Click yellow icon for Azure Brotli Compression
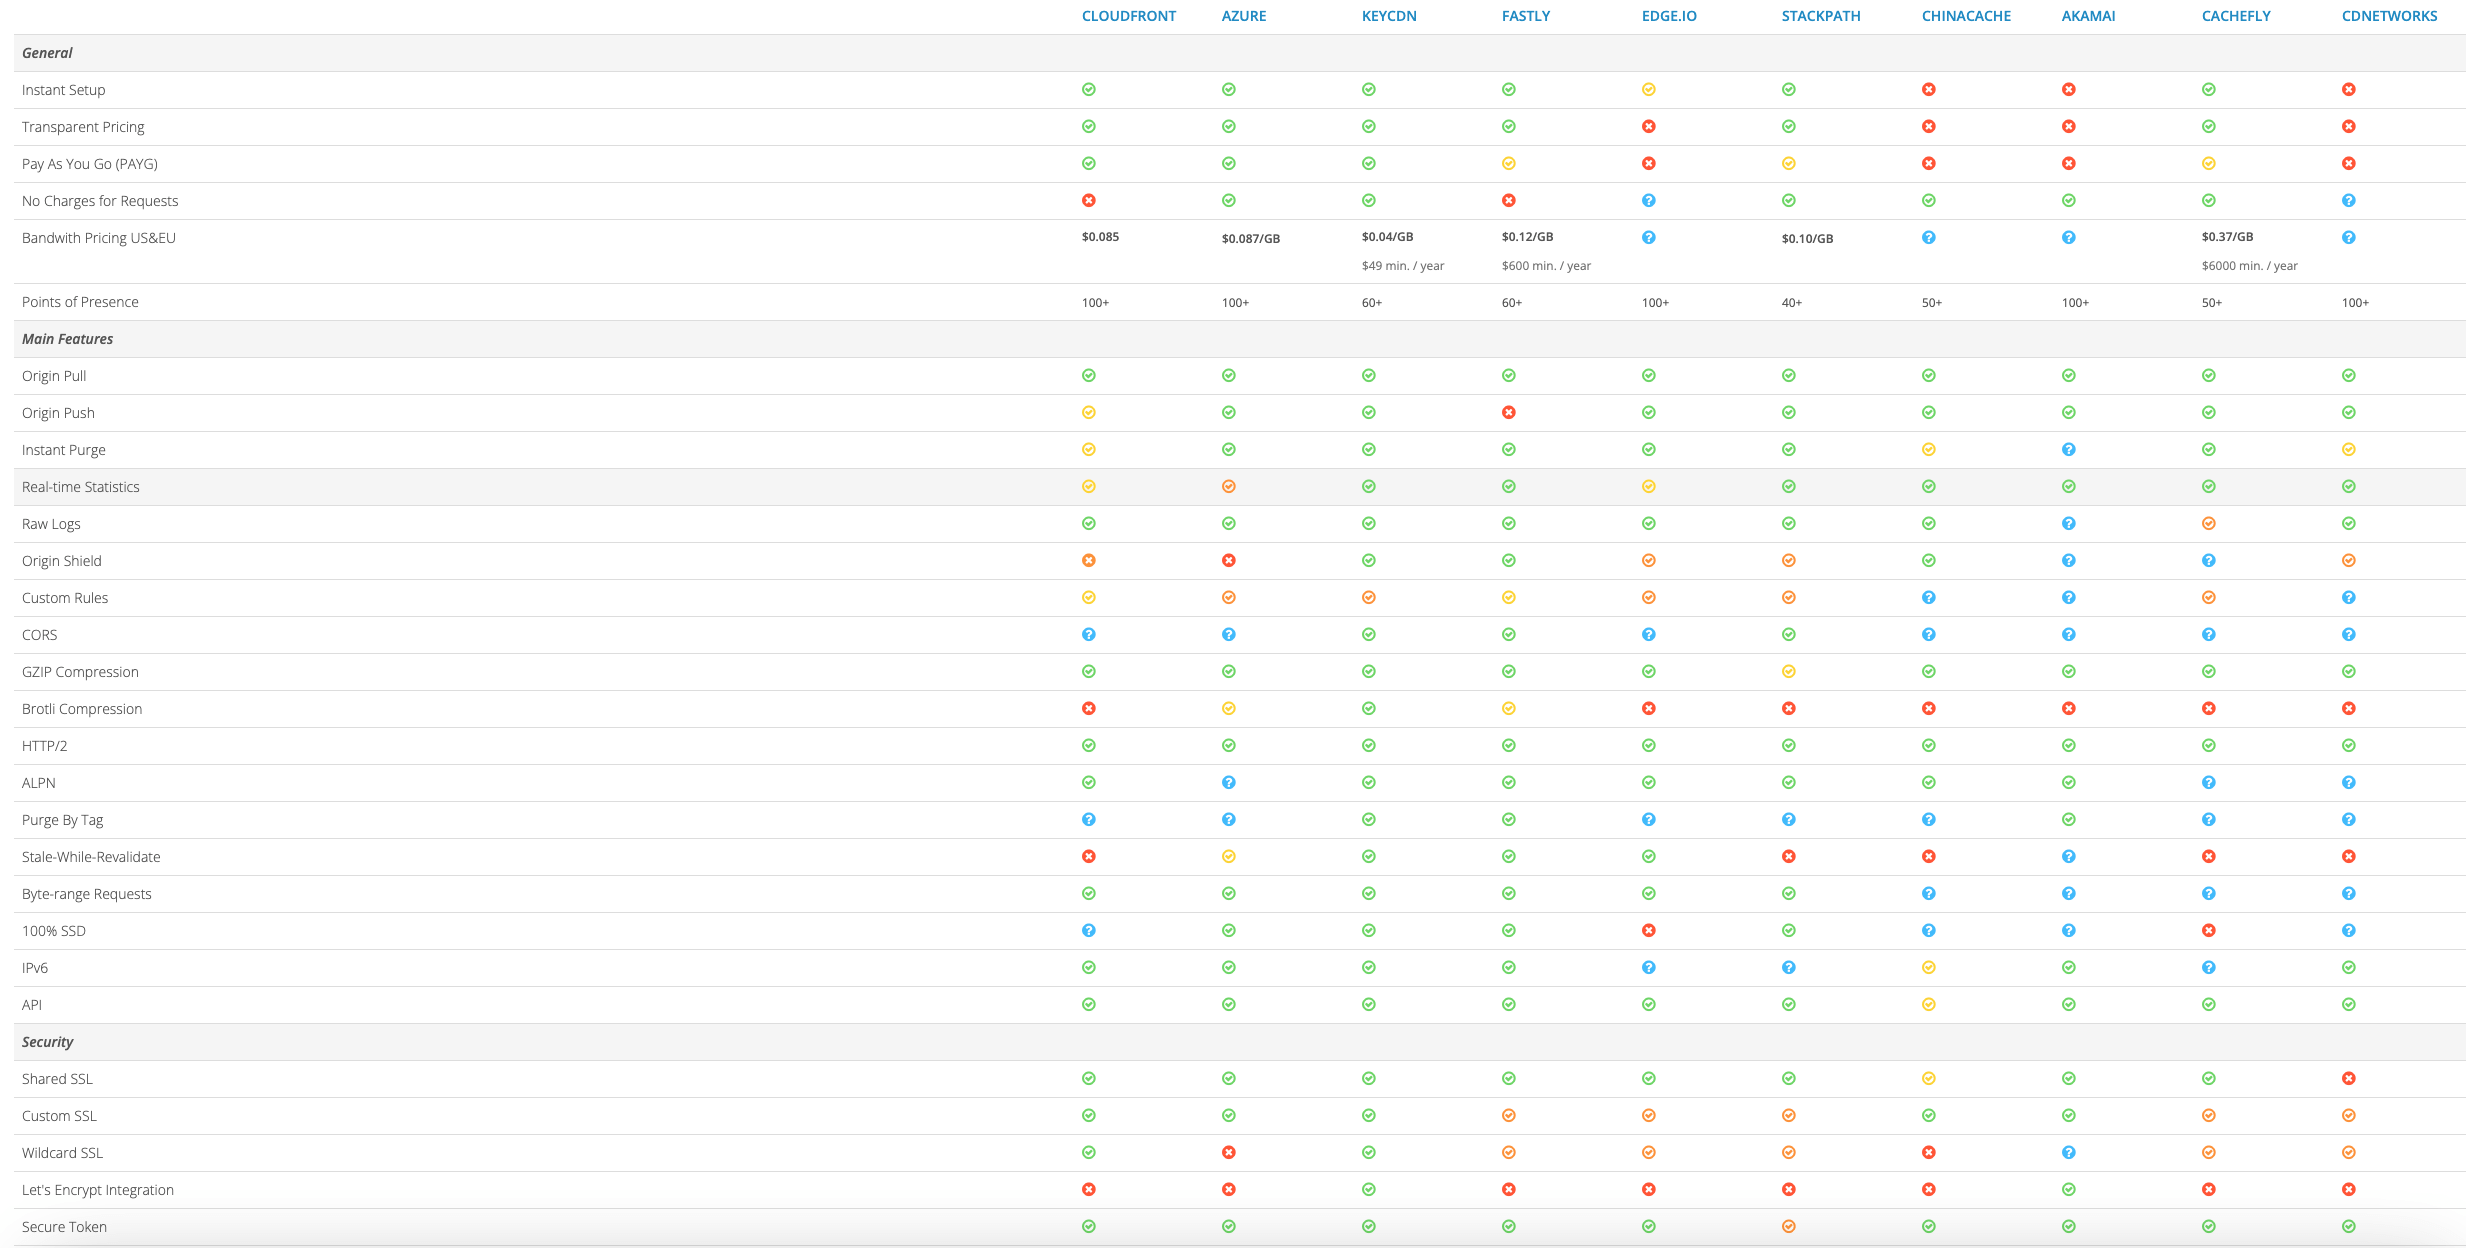The height and width of the screenshot is (1248, 2466). (x=1229, y=709)
